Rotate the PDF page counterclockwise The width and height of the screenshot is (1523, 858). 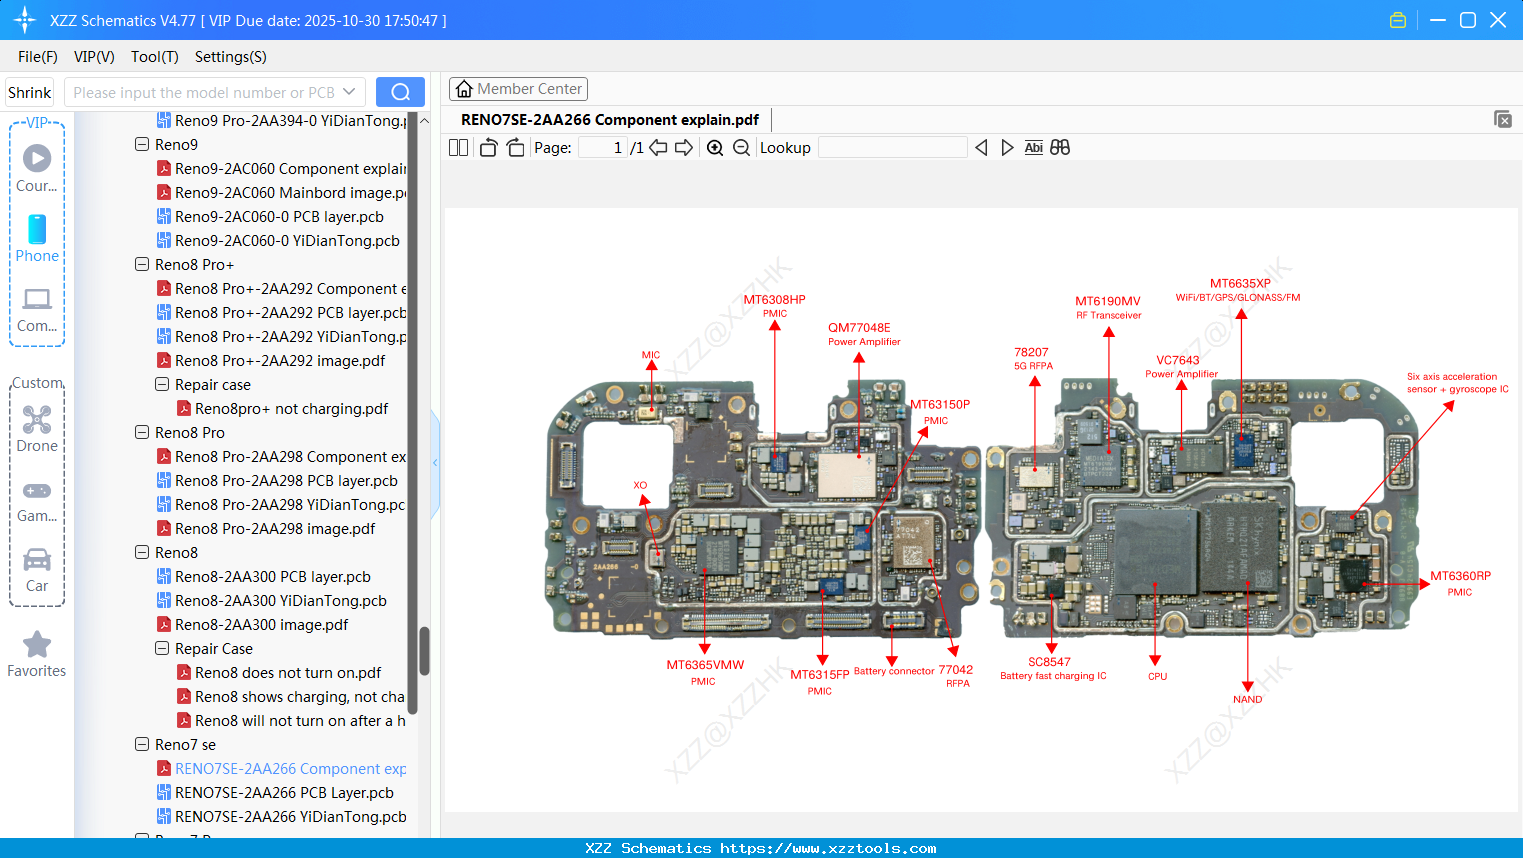coord(487,147)
